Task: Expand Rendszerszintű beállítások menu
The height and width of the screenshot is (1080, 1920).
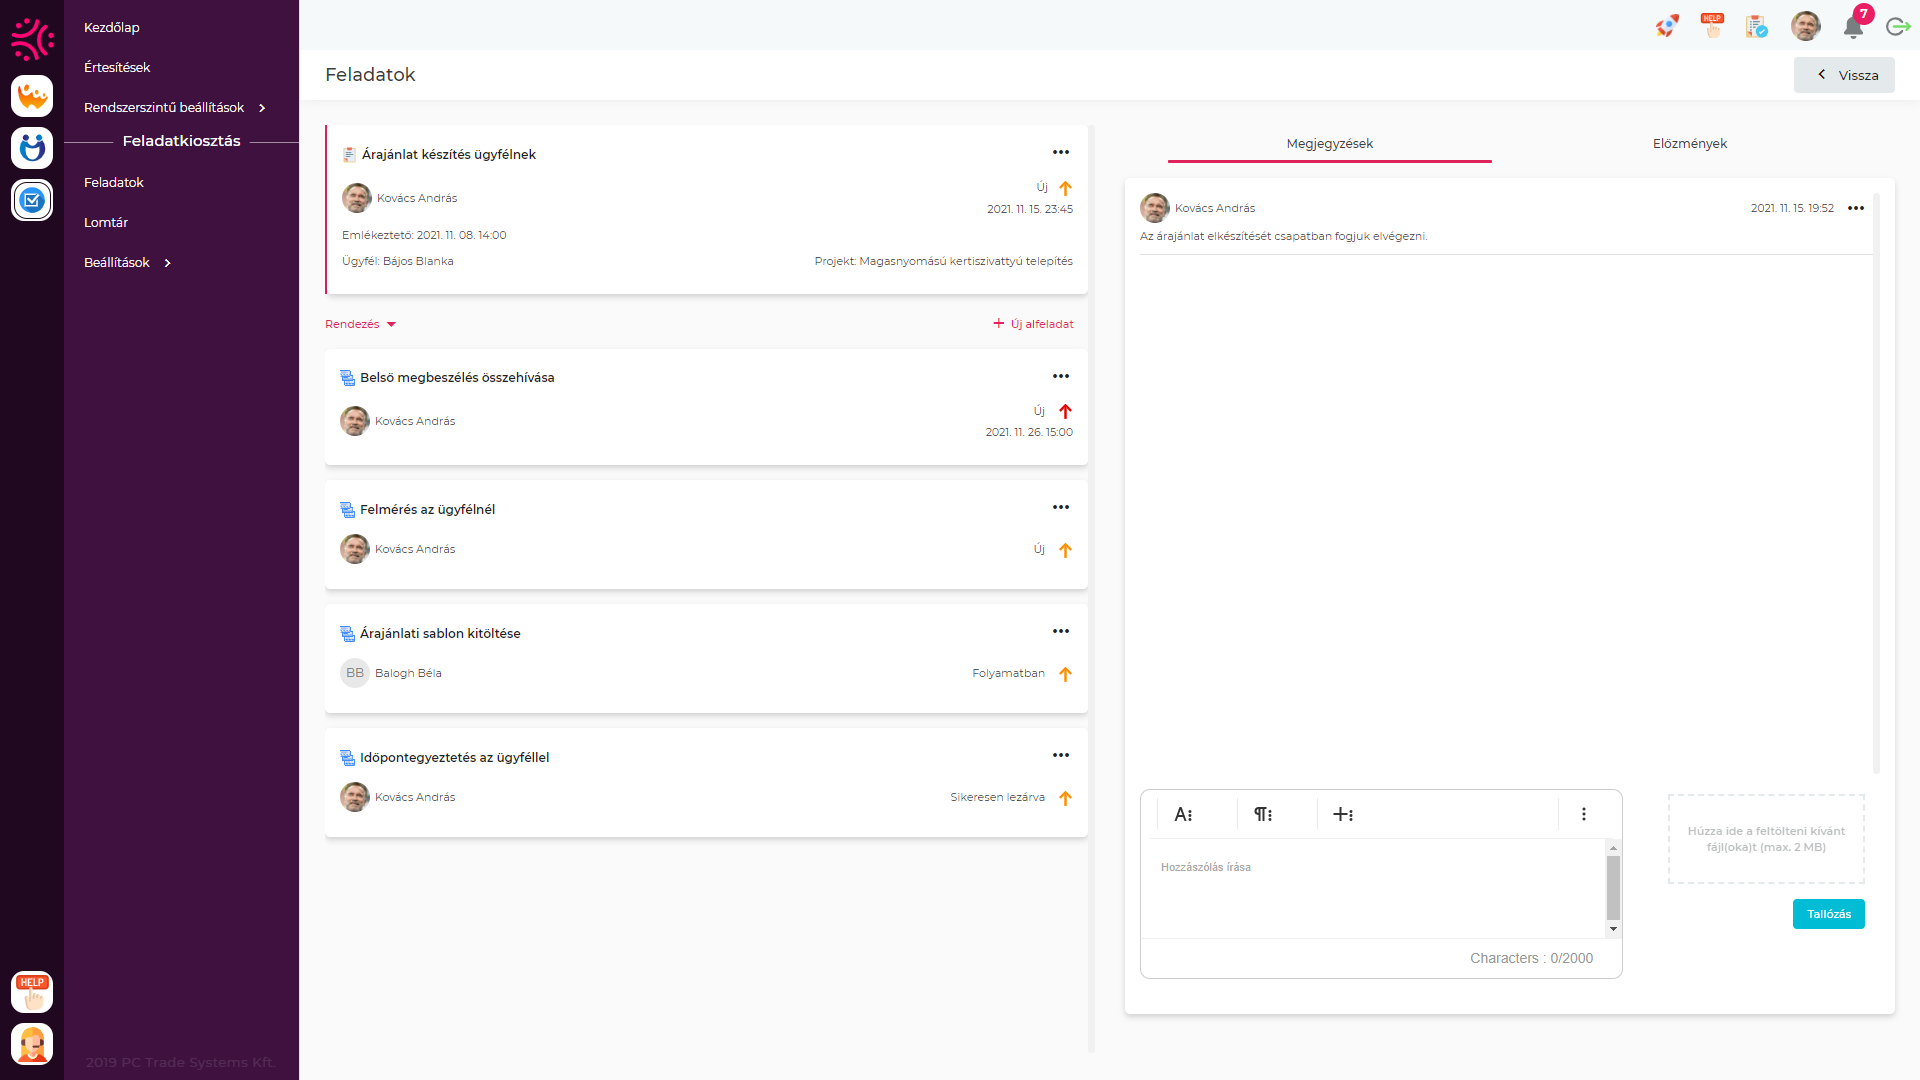Action: [174, 107]
